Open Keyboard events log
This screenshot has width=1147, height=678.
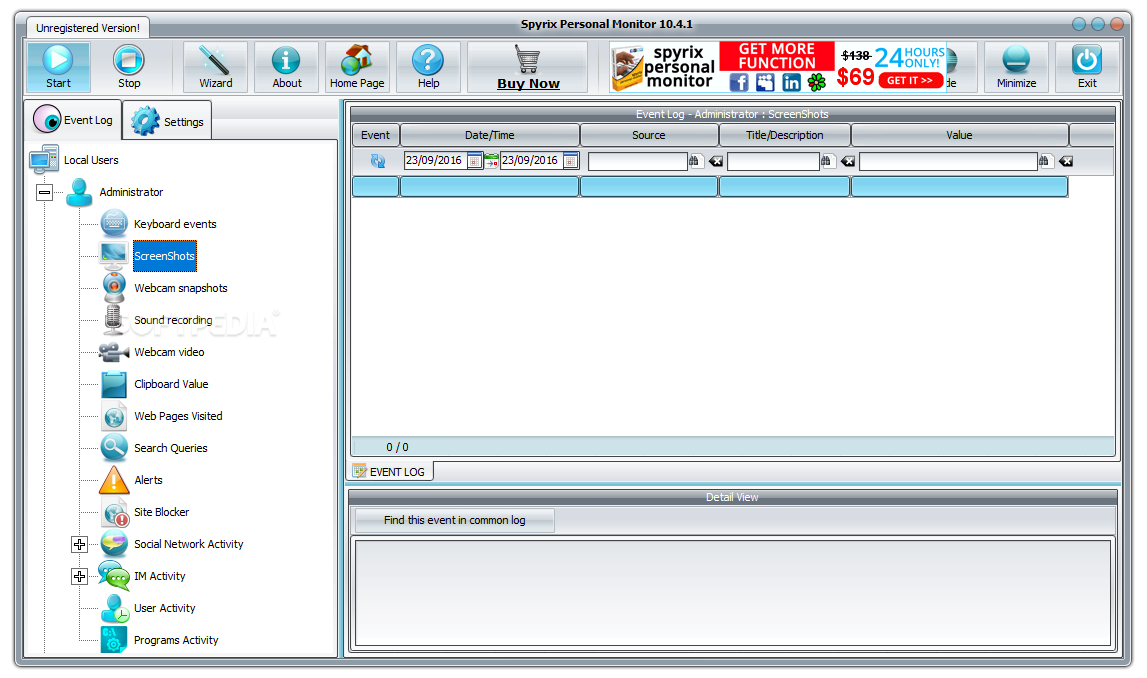175,225
